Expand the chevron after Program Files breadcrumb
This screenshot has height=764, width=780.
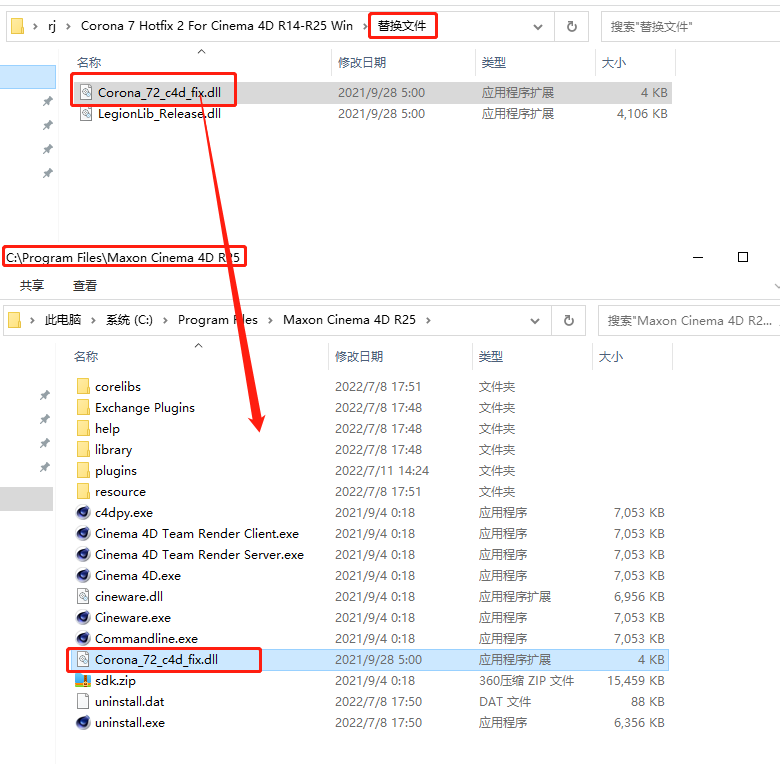(270, 320)
